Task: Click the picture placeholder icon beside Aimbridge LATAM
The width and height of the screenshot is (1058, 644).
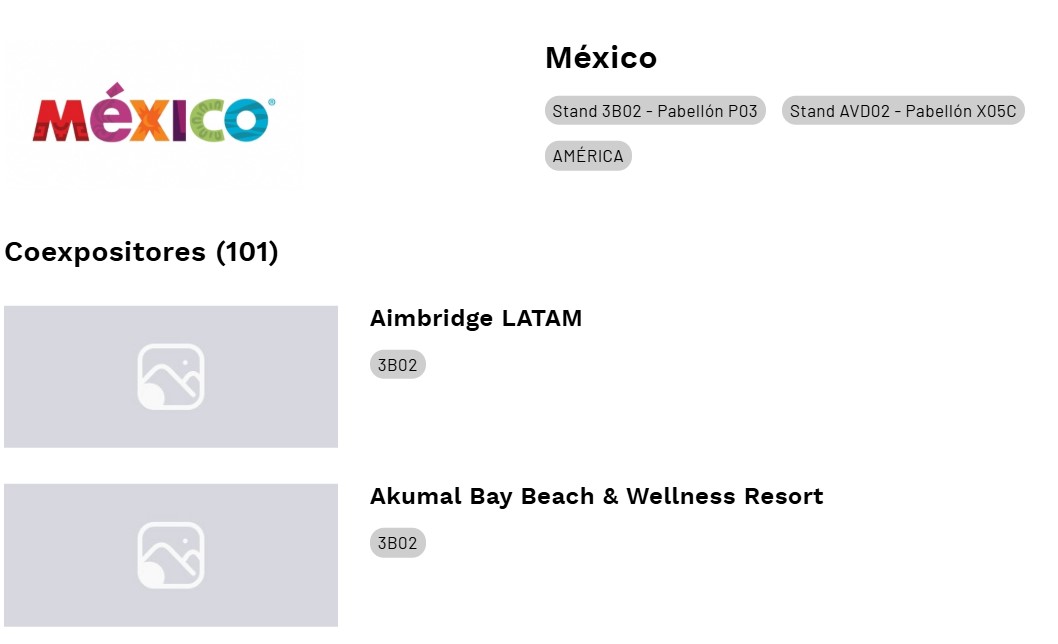Action: tap(170, 377)
